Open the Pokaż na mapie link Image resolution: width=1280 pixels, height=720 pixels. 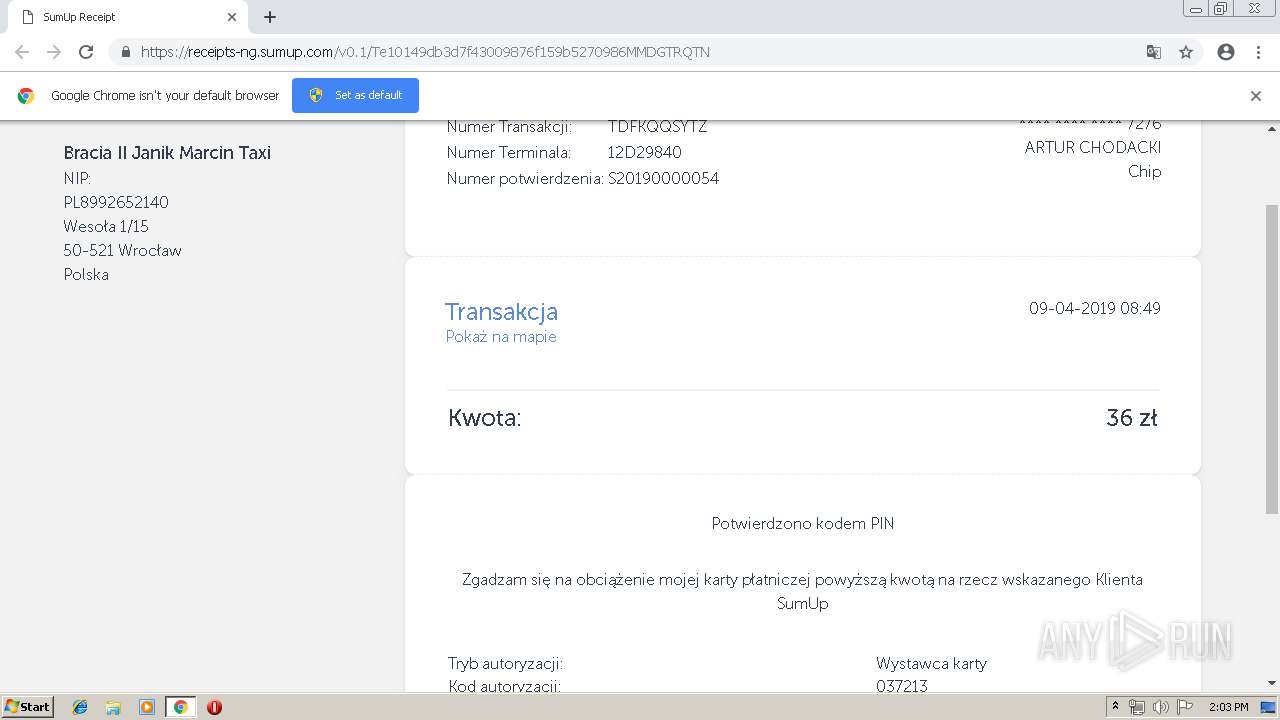[x=501, y=337]
